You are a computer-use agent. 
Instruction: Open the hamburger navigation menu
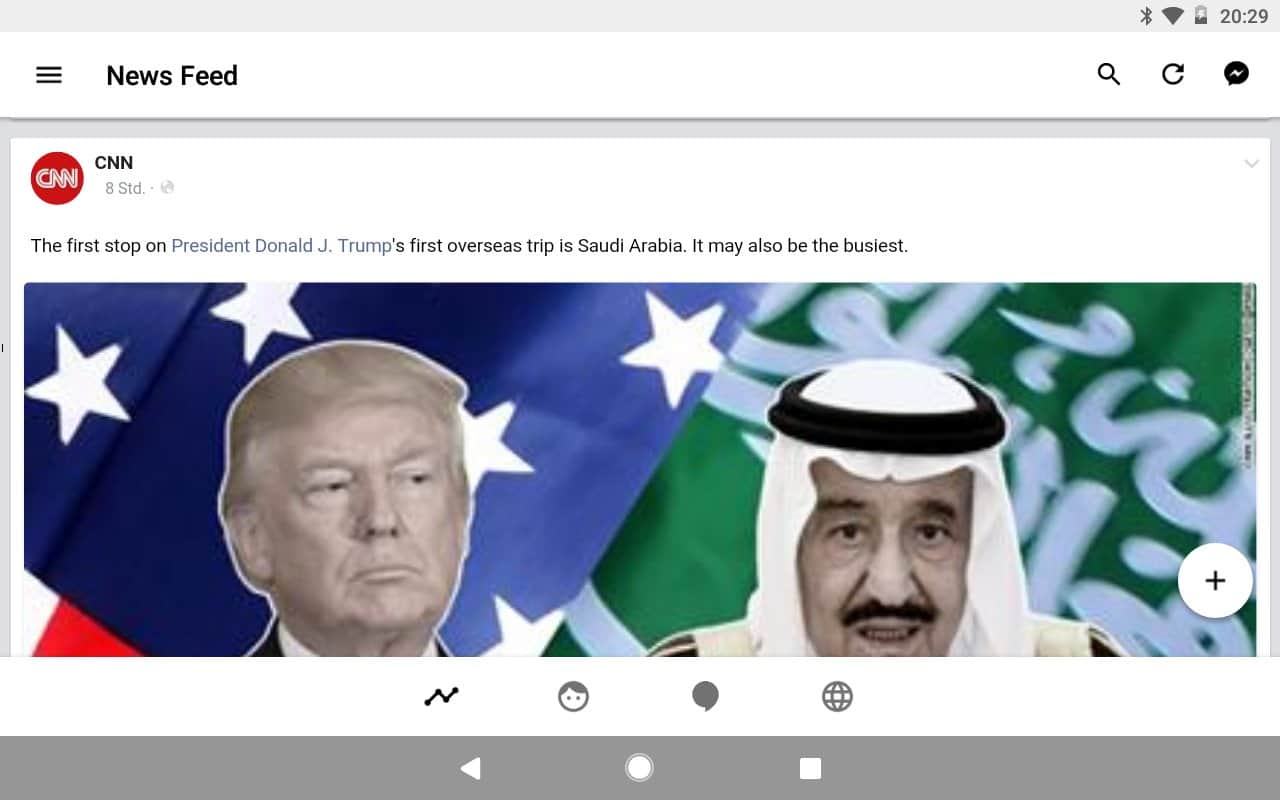pyautogui.click(x=48, y=75)
